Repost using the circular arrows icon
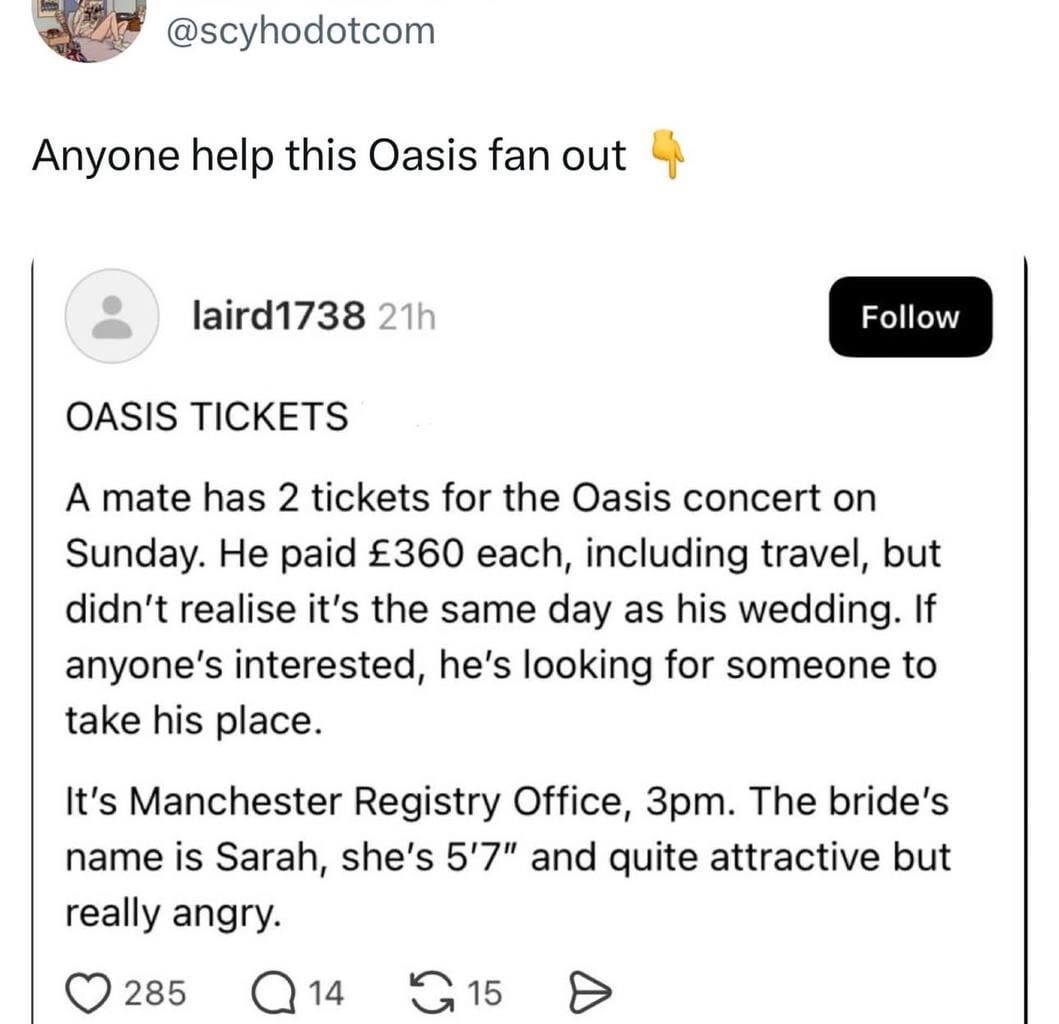Screen dimensions: 1059x1024 433,993
